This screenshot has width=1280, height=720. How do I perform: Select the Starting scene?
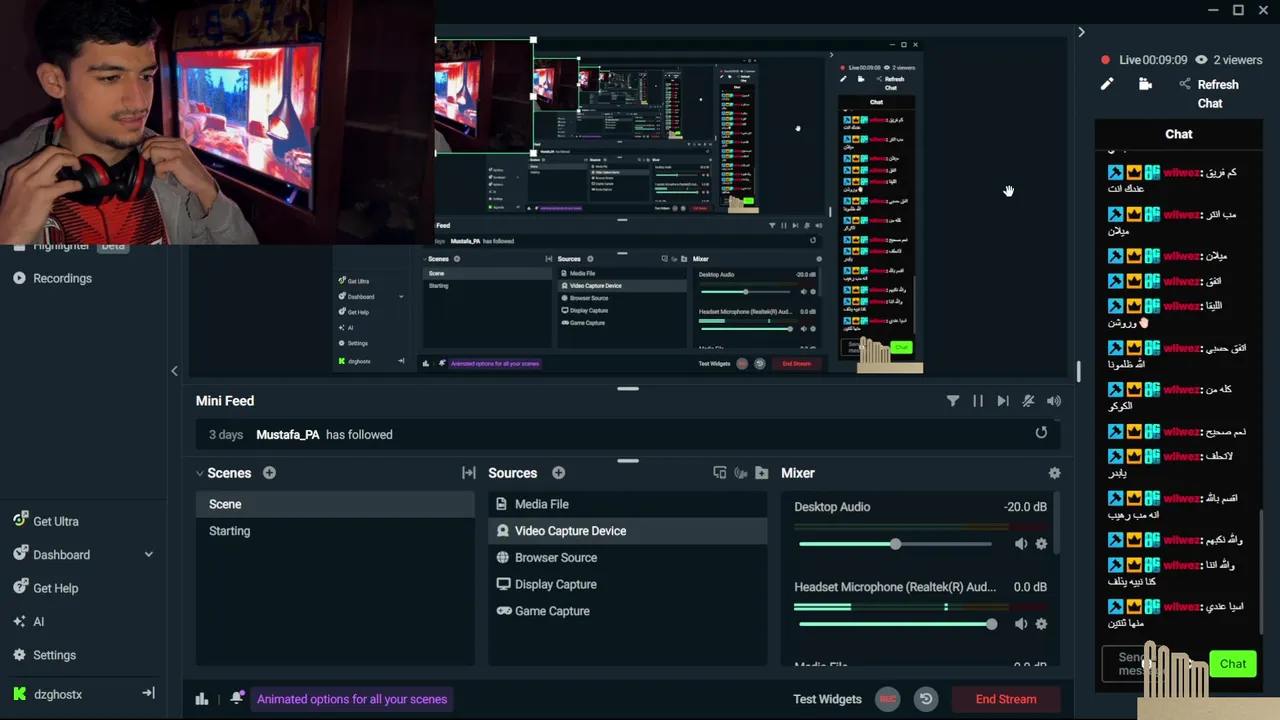click(x=335, y=531)
